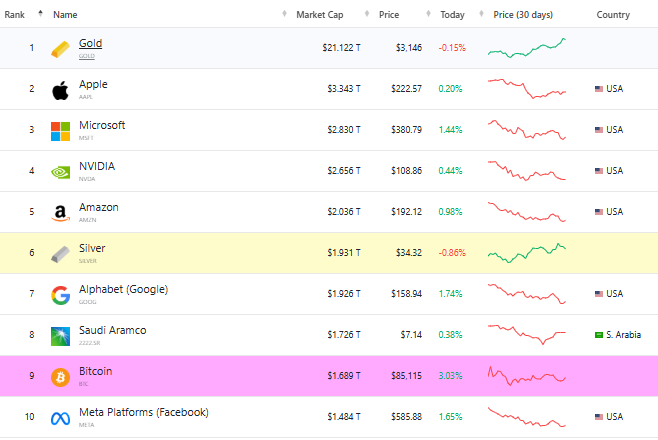Click the Saudi Aramco logo icon
The image size is (658, 440).
click(61, 335)
